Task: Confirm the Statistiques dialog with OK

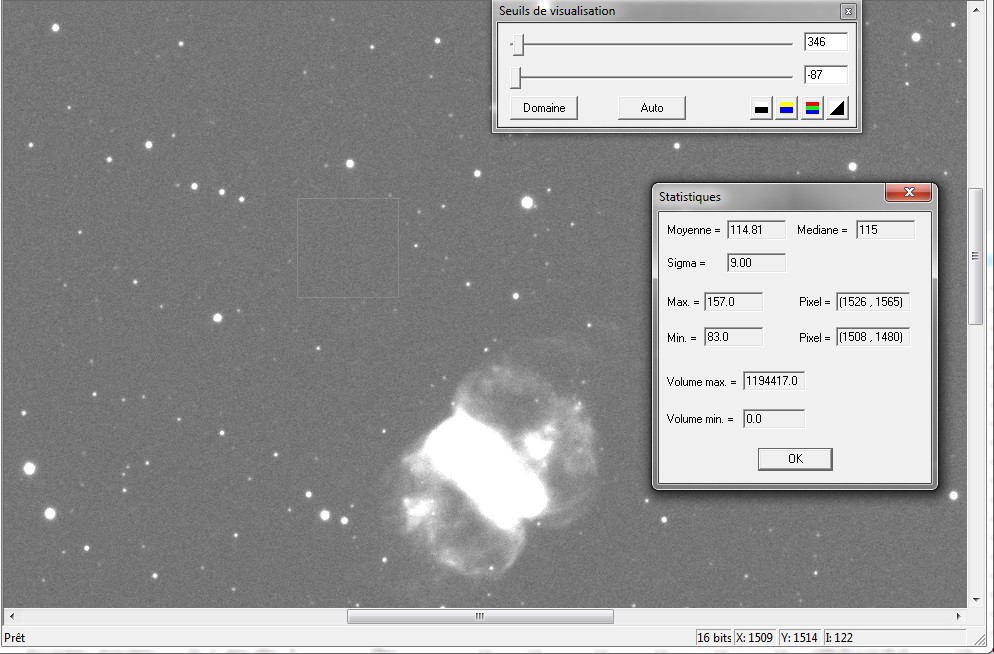Action: click(x=795, y=459)
